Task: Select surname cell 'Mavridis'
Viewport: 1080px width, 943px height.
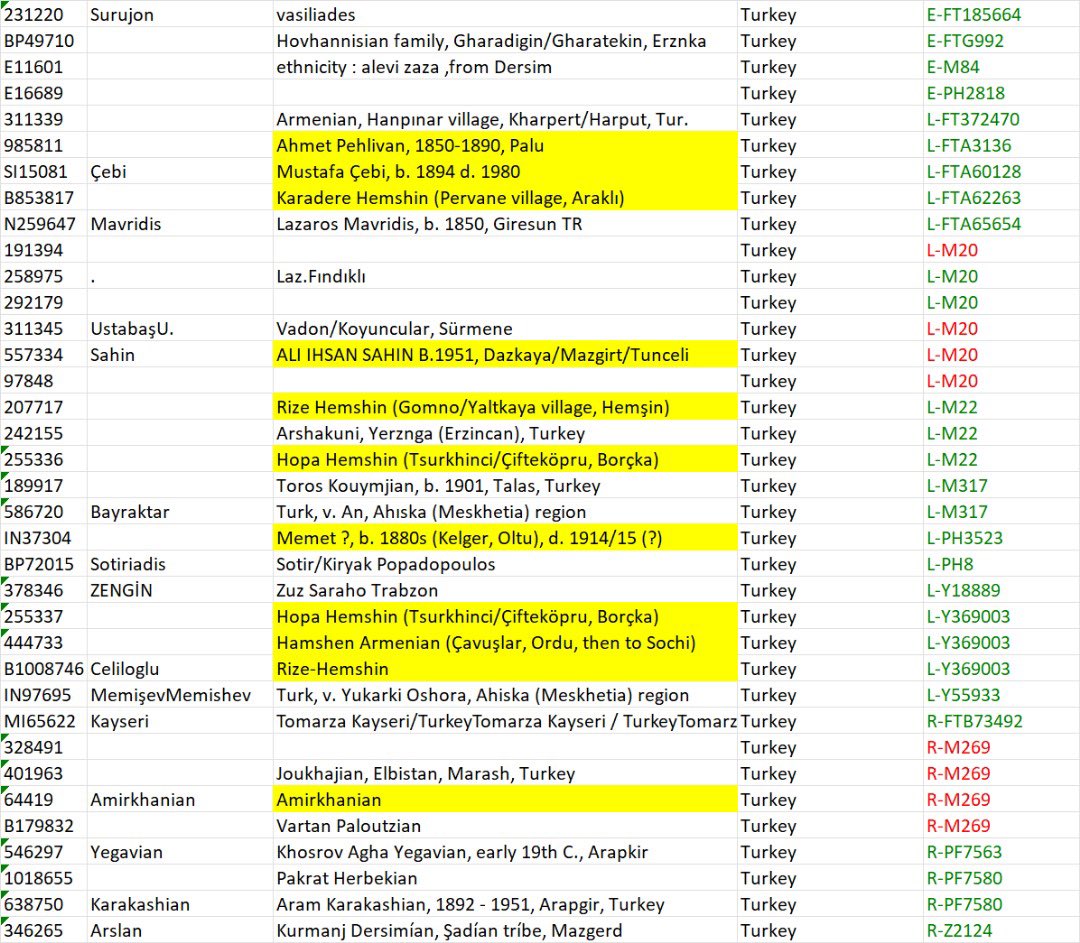Action: click(180, 224)
